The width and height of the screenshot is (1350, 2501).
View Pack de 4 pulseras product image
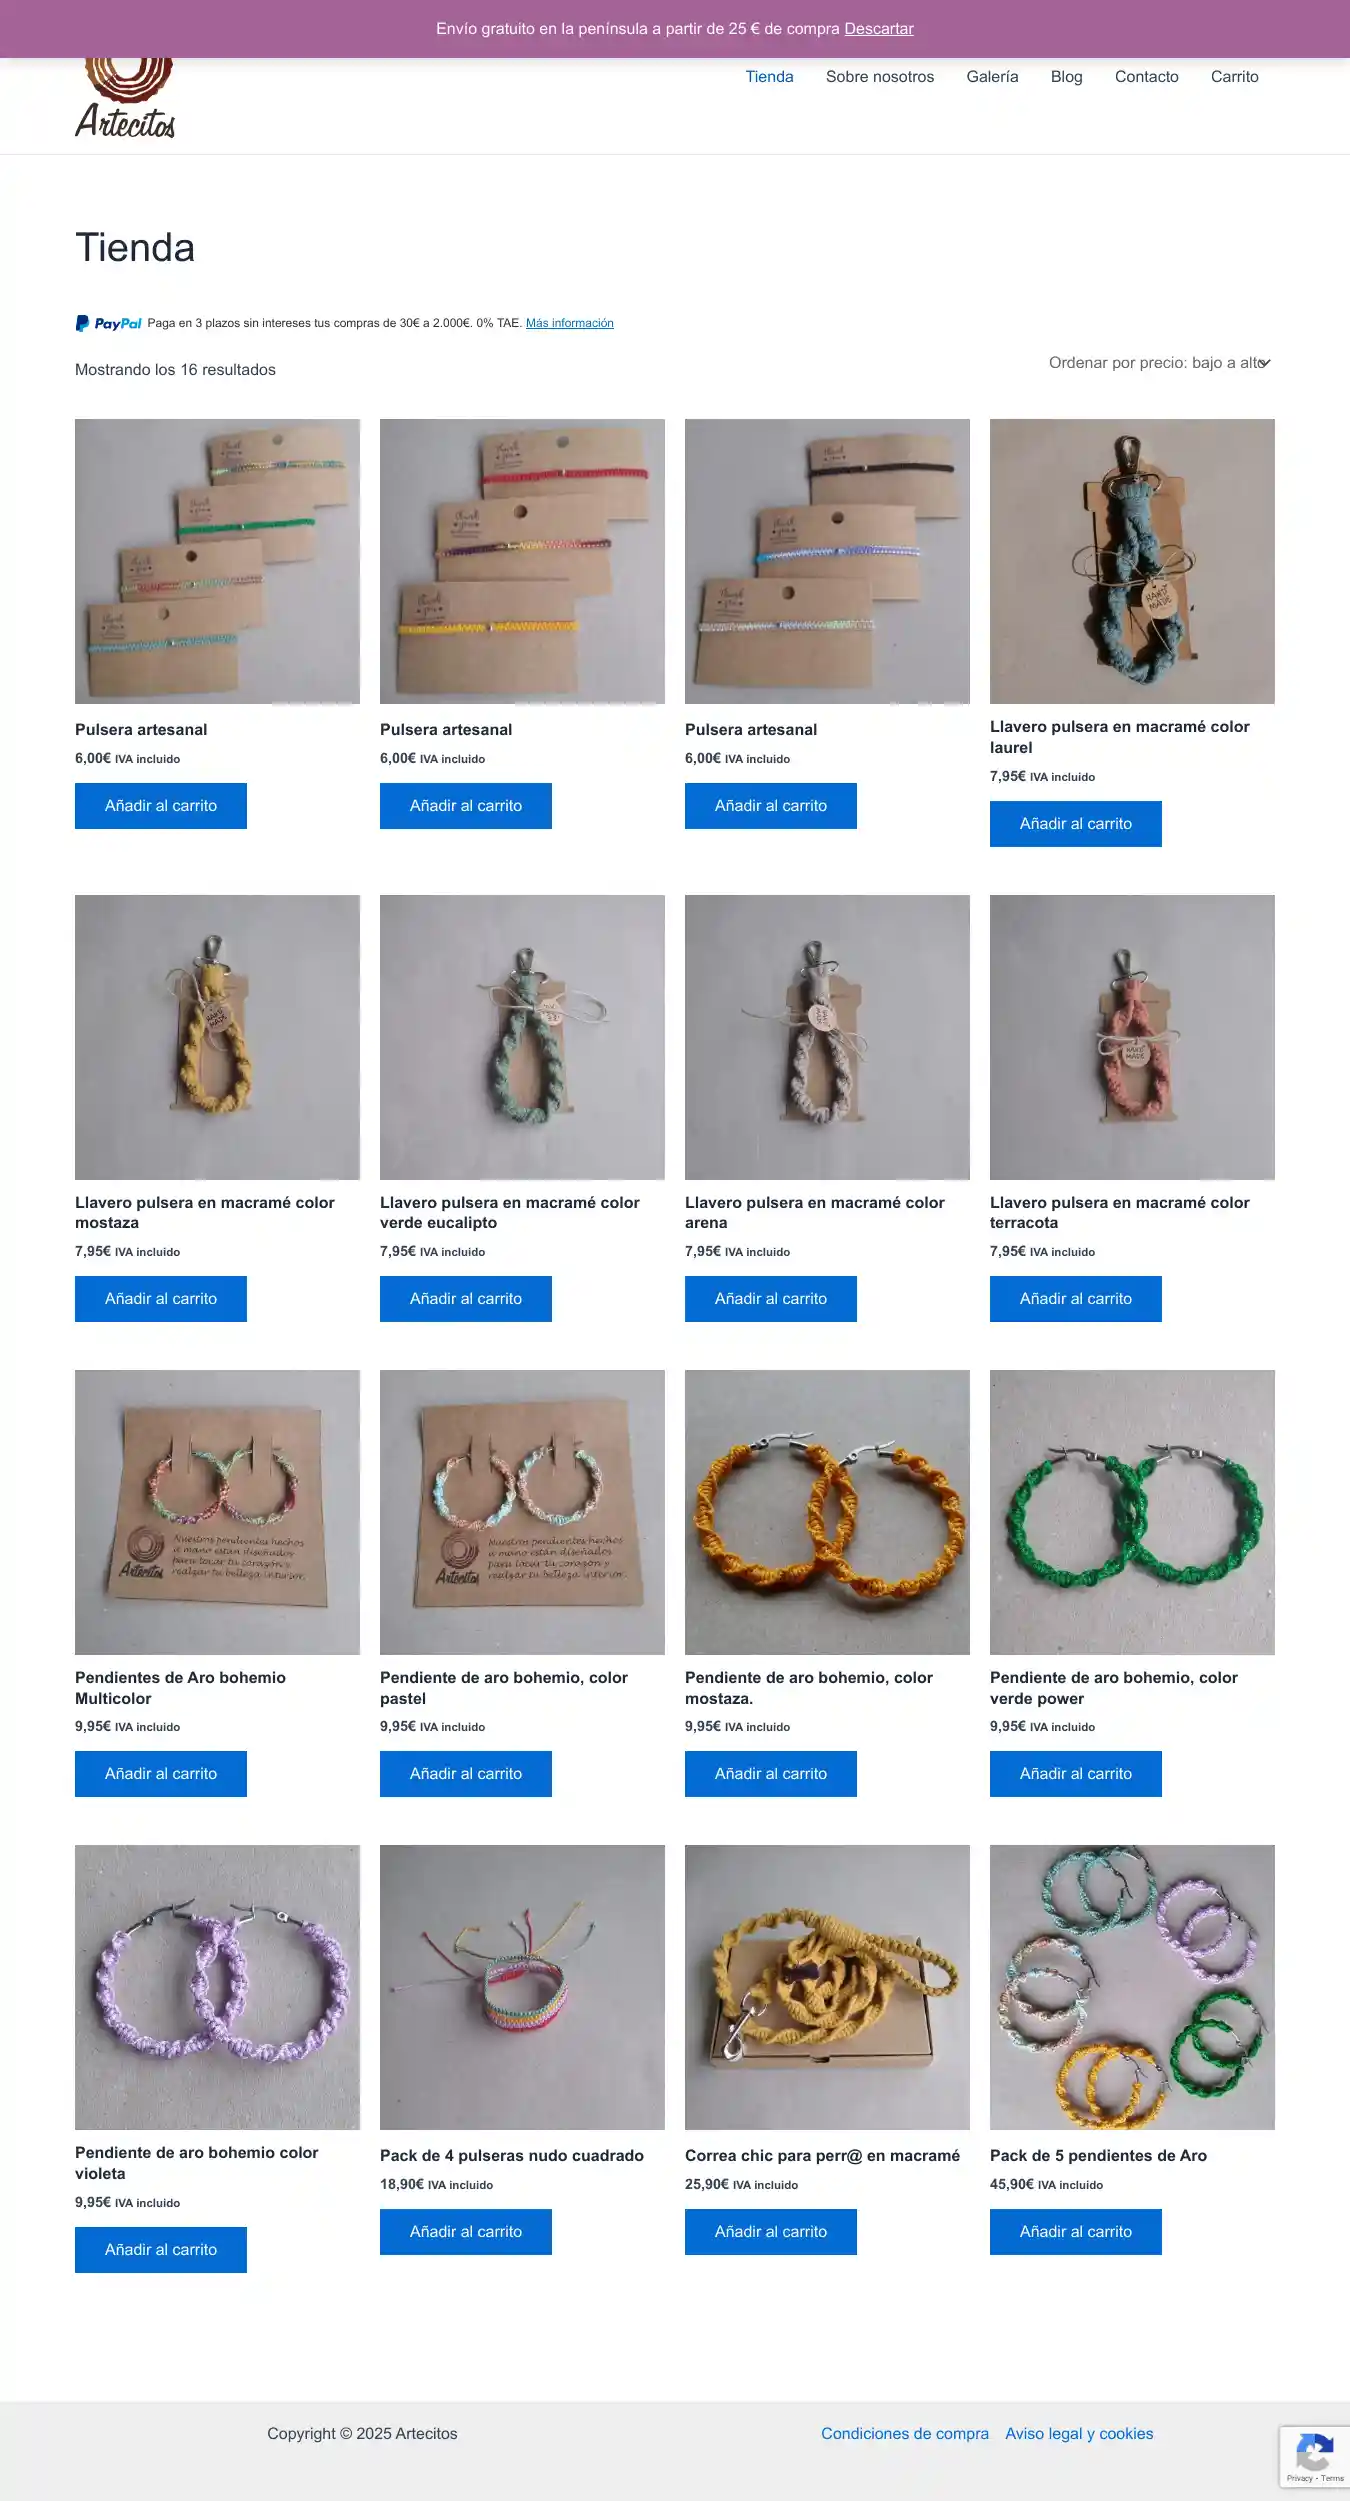tap(522, 1987)
